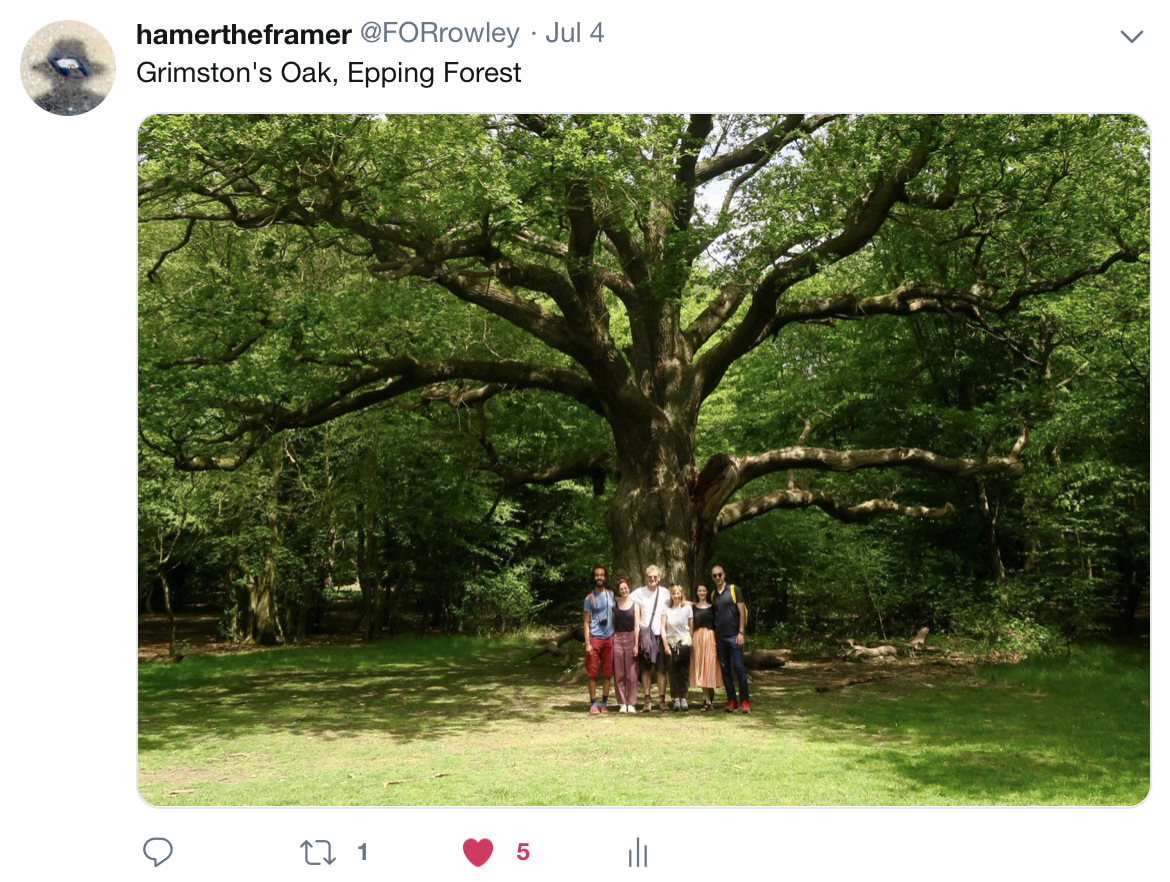
Task: Retweet the Epping Forest post
Action: point(318,852)
